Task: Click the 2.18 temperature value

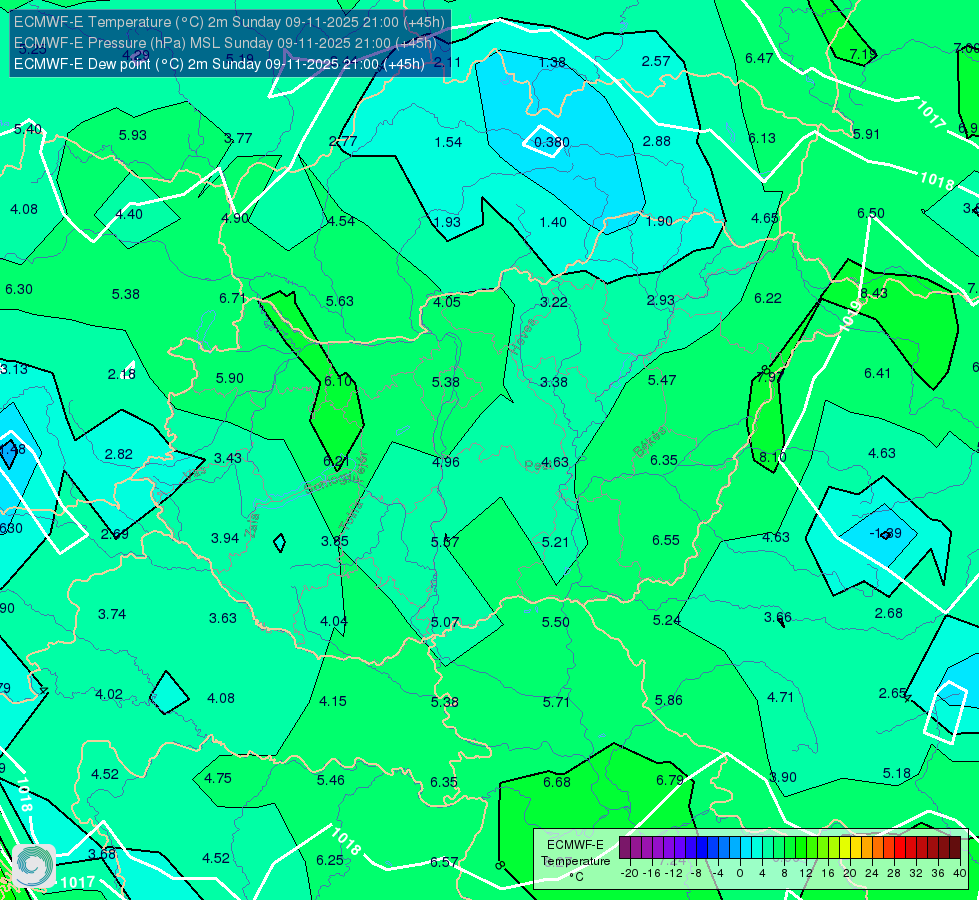Action: coord(122,374)
